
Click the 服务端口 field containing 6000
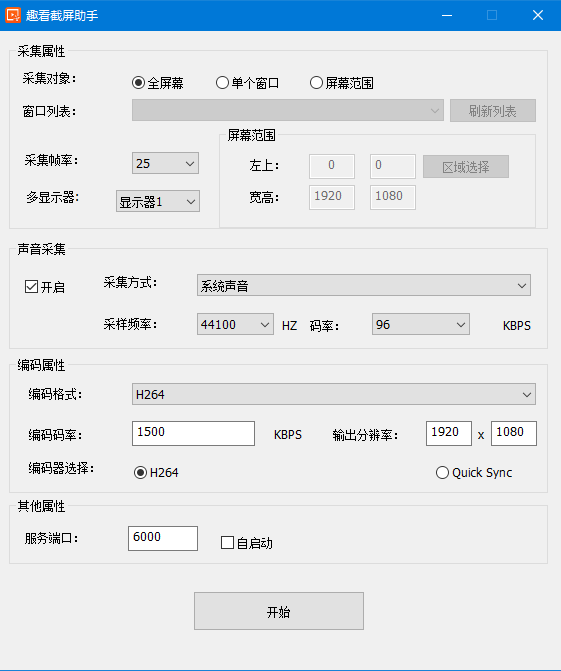pyautogui.click(x=163, y=538)
